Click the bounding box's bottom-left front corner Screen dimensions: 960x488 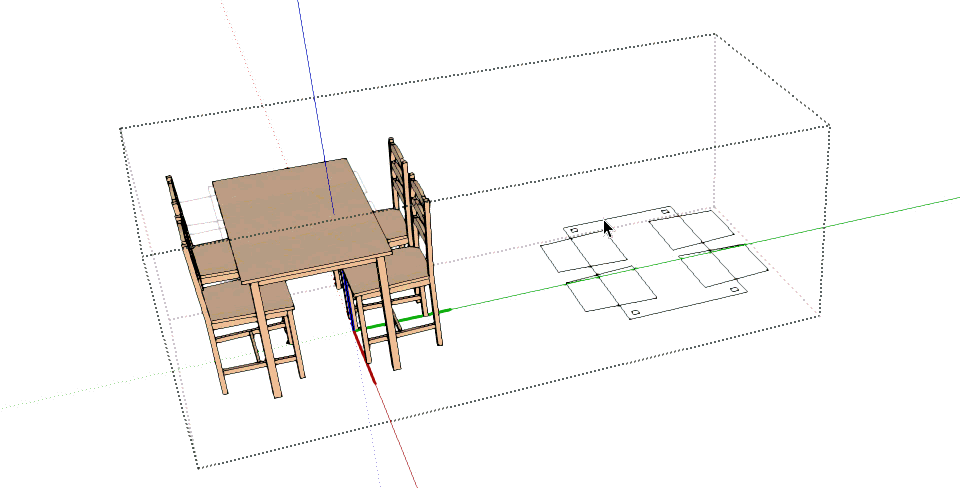click(199, 467)
